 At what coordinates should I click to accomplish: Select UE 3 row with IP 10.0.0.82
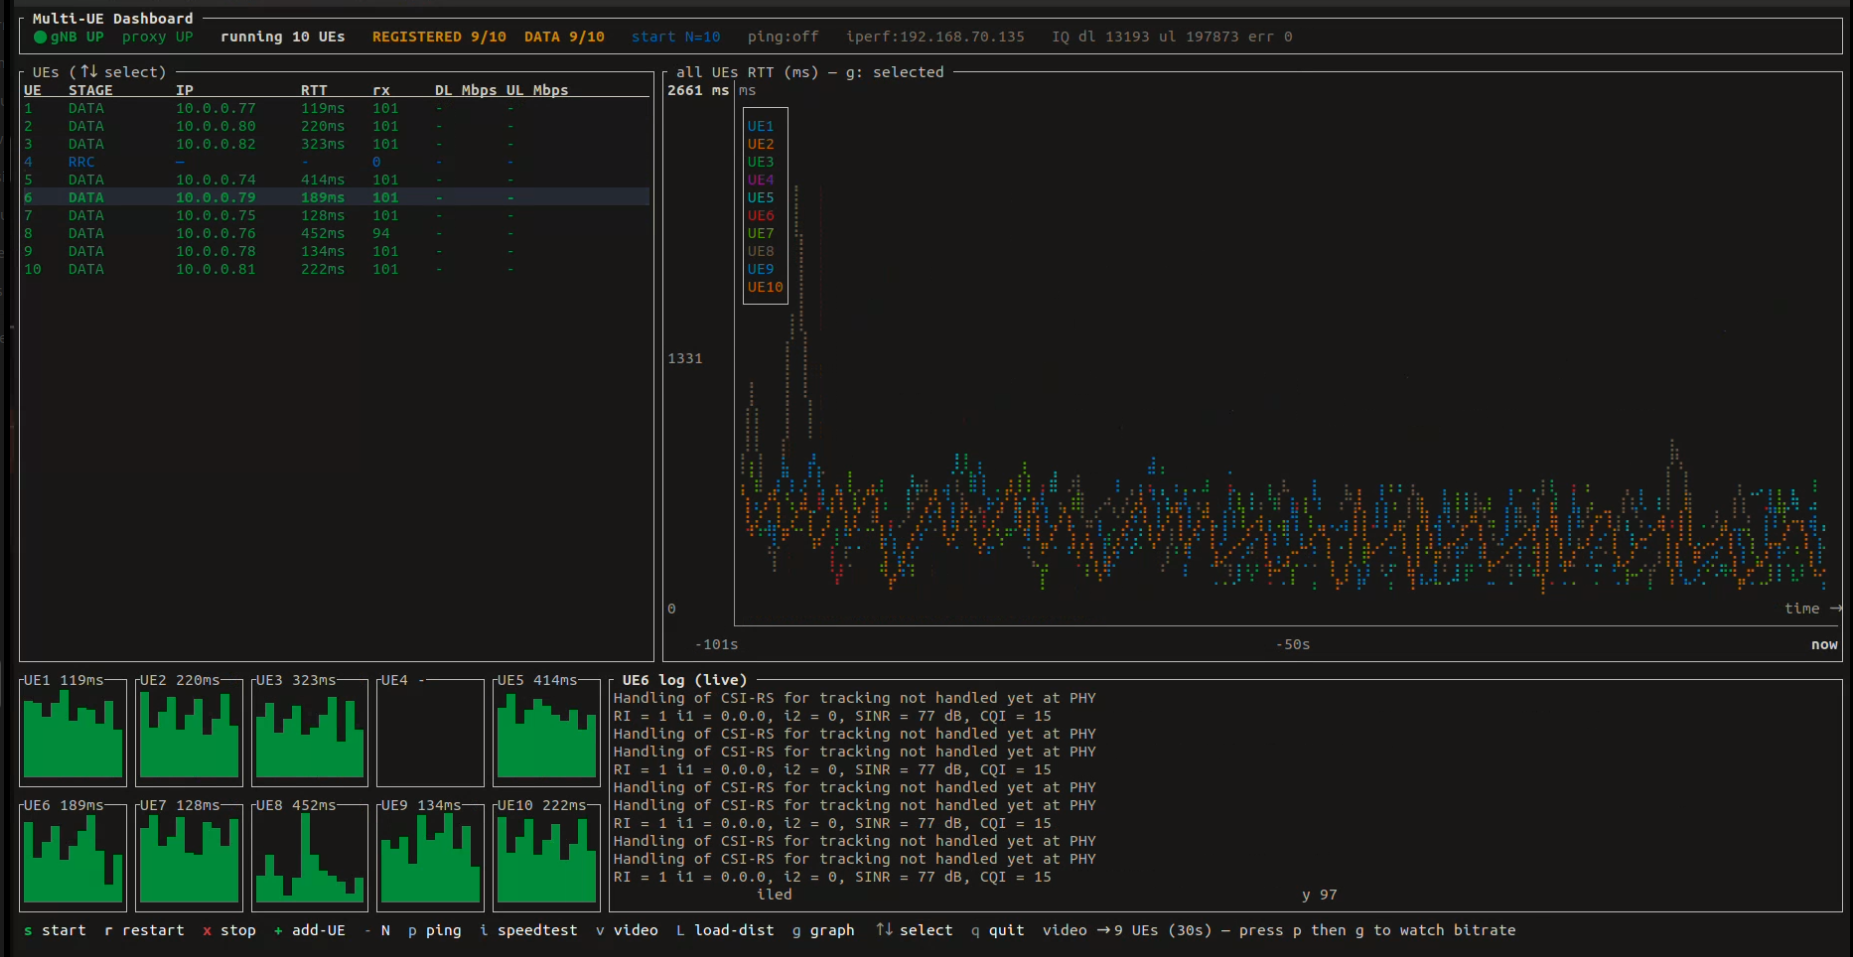click(335, 144)
